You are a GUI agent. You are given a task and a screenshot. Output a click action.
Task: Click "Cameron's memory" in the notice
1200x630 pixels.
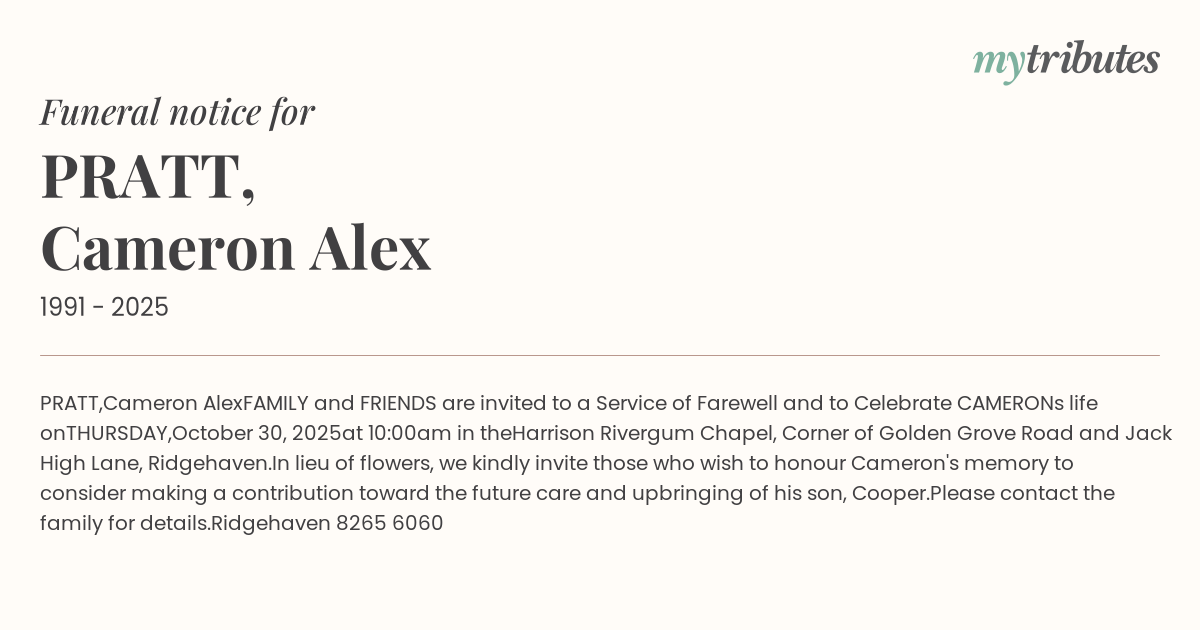[x=962, y=463]
